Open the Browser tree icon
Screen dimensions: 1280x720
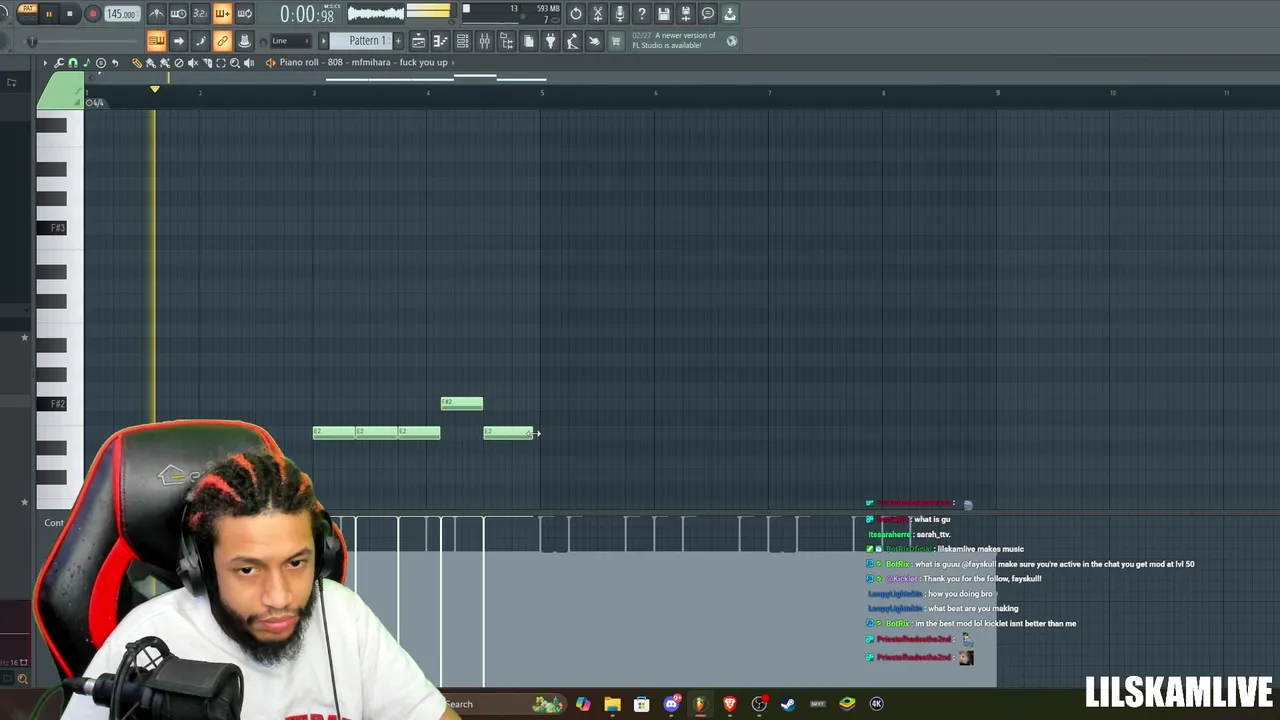(x=506, y=41)
